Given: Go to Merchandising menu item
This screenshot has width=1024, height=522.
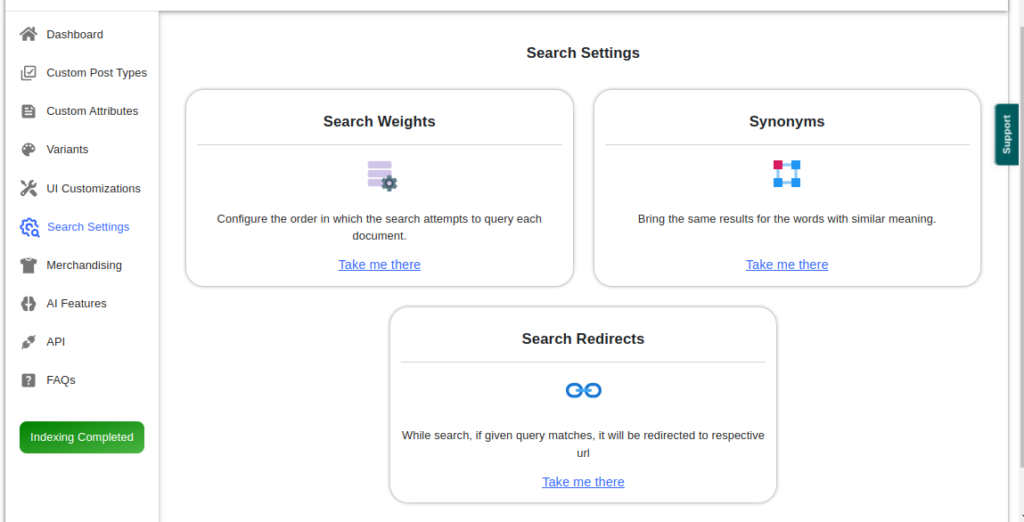Looking at the screenshot, I should pyautogui.click(x=84, y=265).
